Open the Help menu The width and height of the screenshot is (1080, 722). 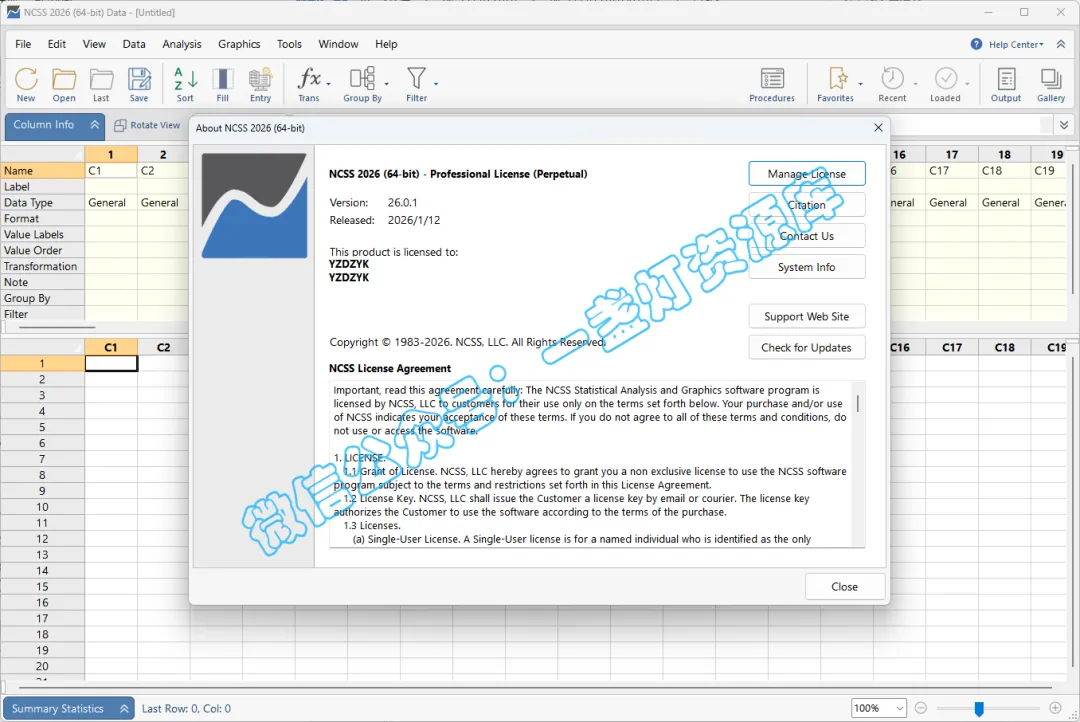point(386,44)
